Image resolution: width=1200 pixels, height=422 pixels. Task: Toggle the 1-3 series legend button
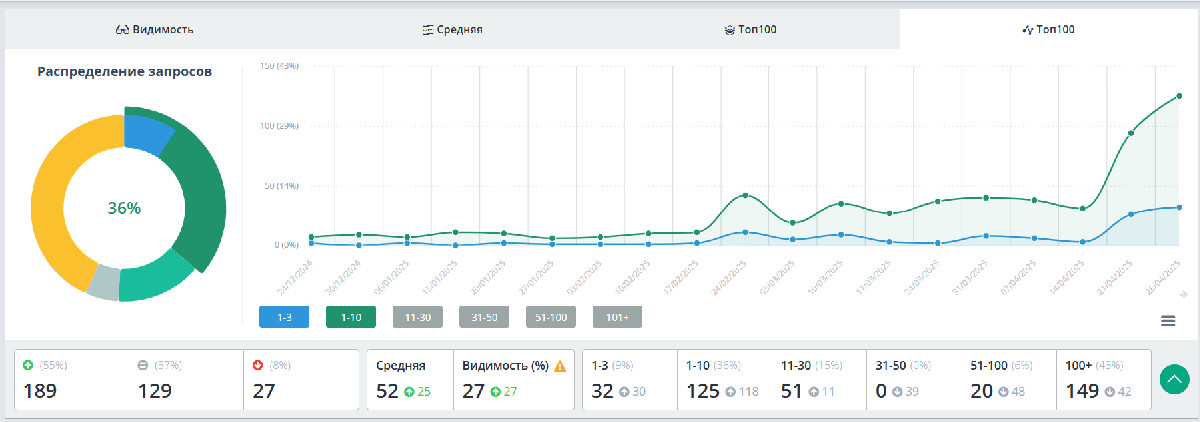tap(283, 317)
